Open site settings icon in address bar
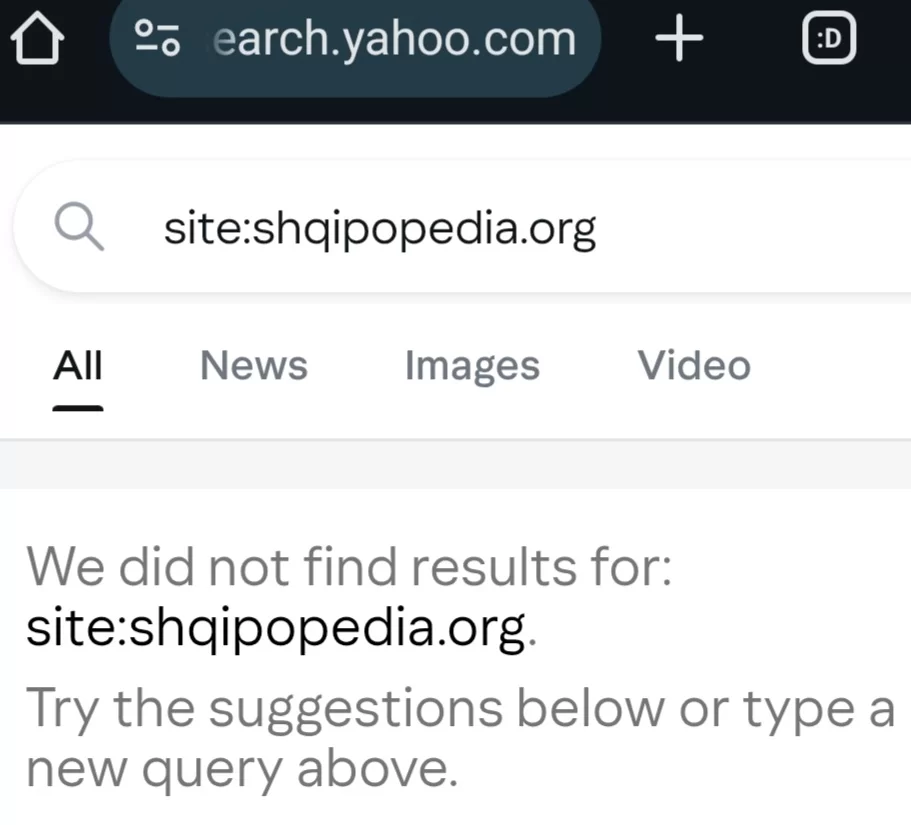The width and height of the screenshot is (911, 825). [158, 38]
